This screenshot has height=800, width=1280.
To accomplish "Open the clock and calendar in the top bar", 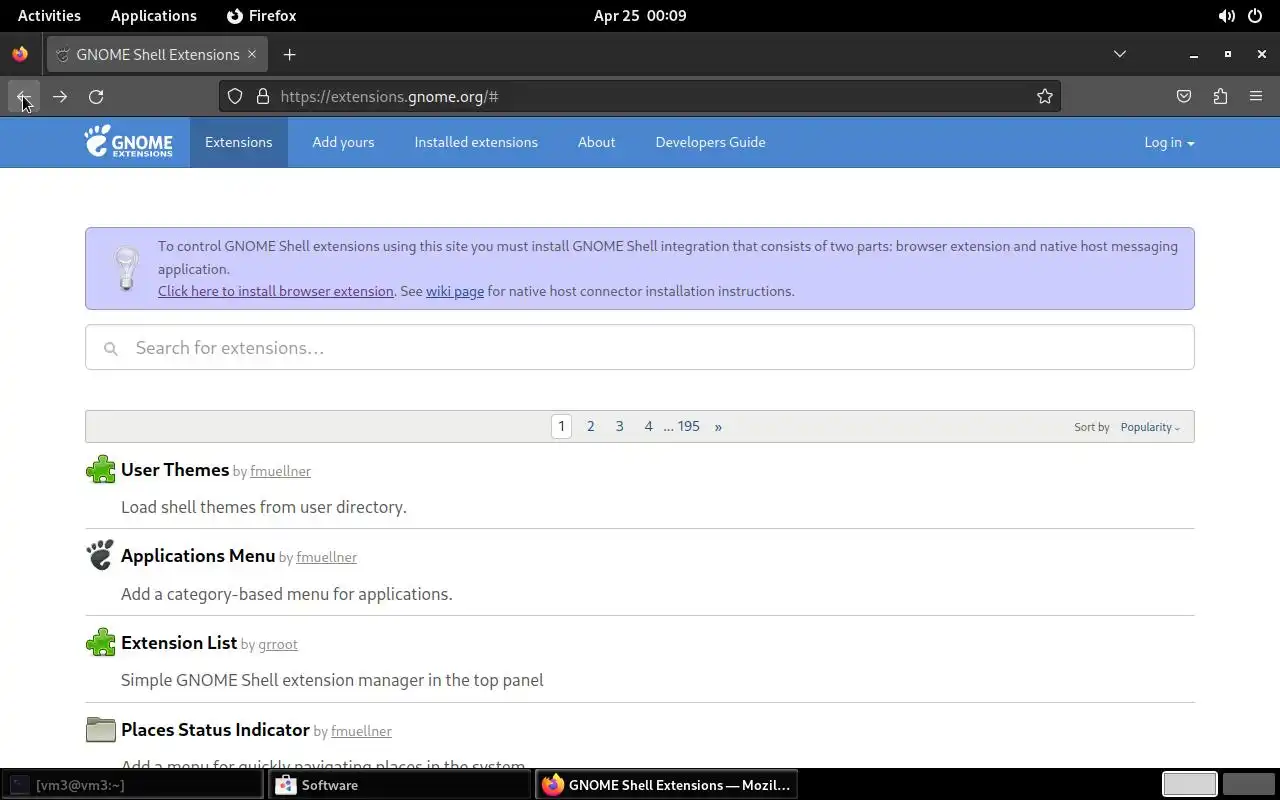I will pyautogui.click(x=640, y=16).
